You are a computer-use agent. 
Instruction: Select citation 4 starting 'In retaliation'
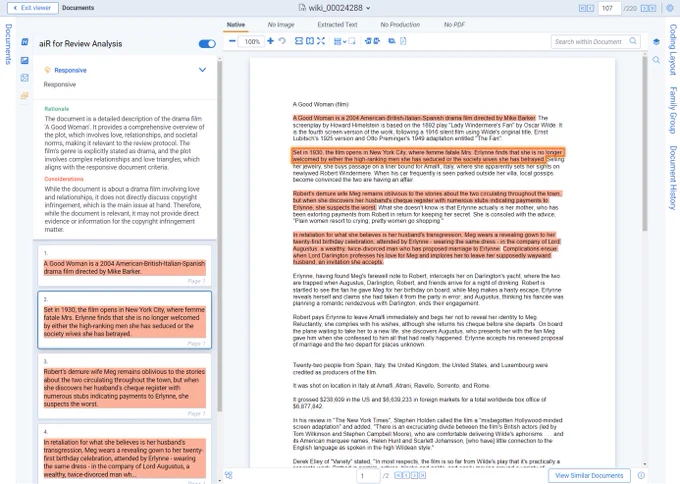[124, 454]
